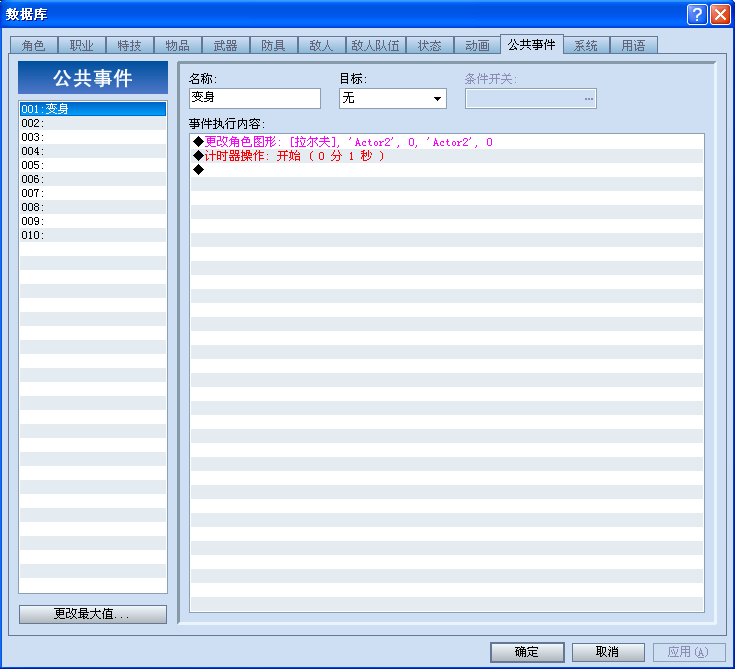
Task: Select the 公共事件 tab
Action: click(x=532, y=45)
